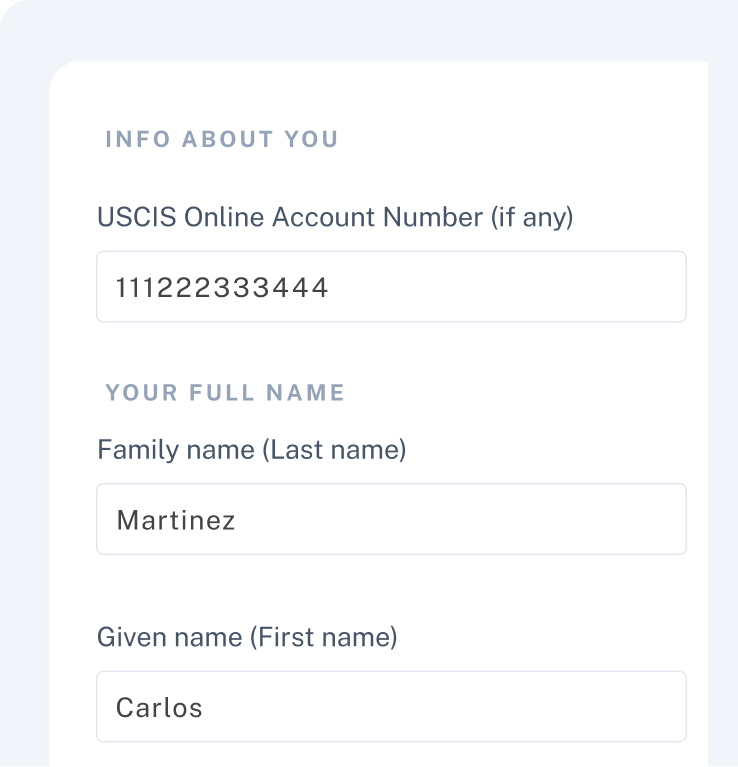738x767 pixels.
Task: Click the number 111222333444 in the field
Action: pyautogui.click(x=222, y=288)
